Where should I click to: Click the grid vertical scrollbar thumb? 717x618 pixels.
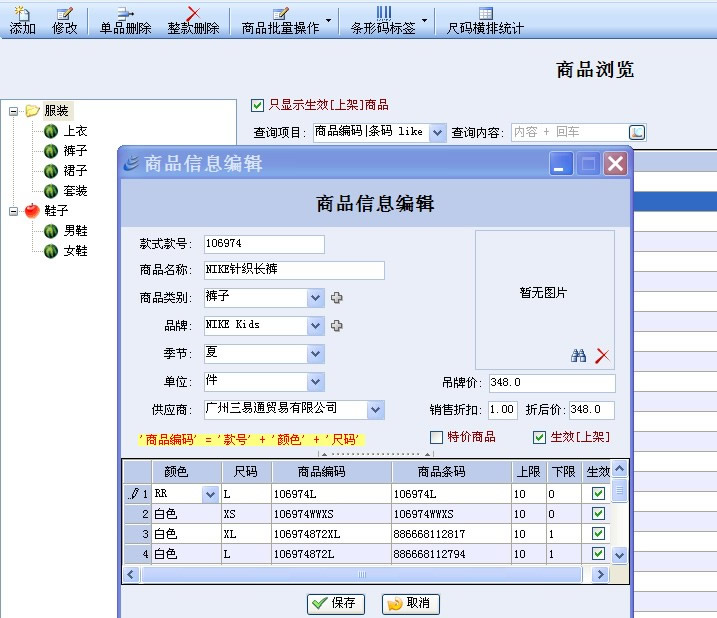(620, 490)
